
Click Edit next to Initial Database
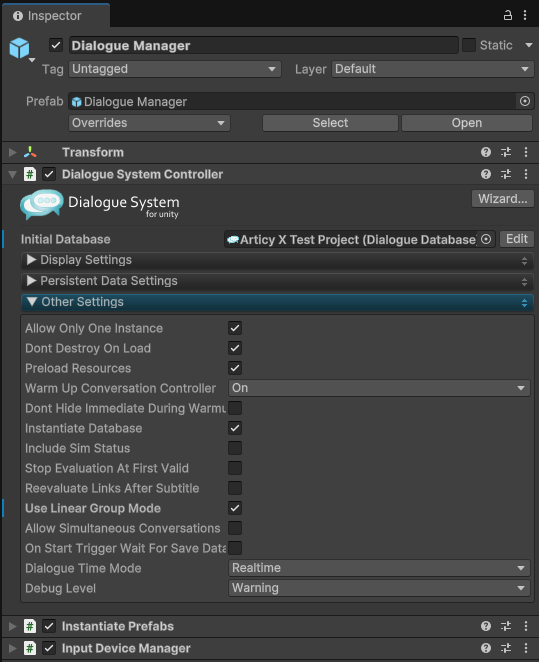517,239
